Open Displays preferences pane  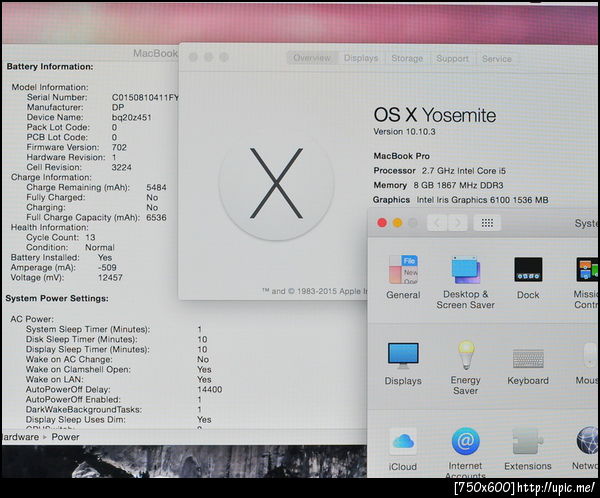[403, 364]
